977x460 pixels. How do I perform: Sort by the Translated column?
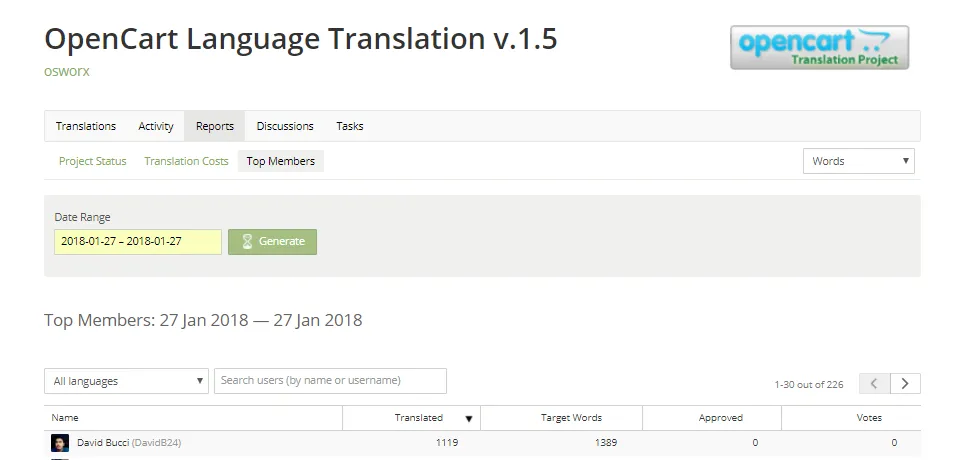pos(412,418)
